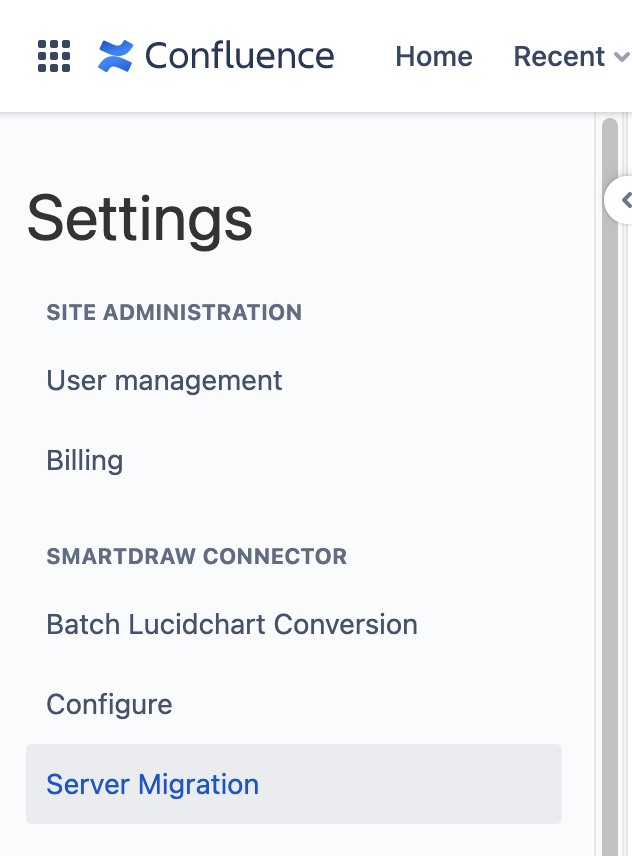Open the app switcher grid icon
This screenshot has height=856, width=632.
(x=54, y=56)
